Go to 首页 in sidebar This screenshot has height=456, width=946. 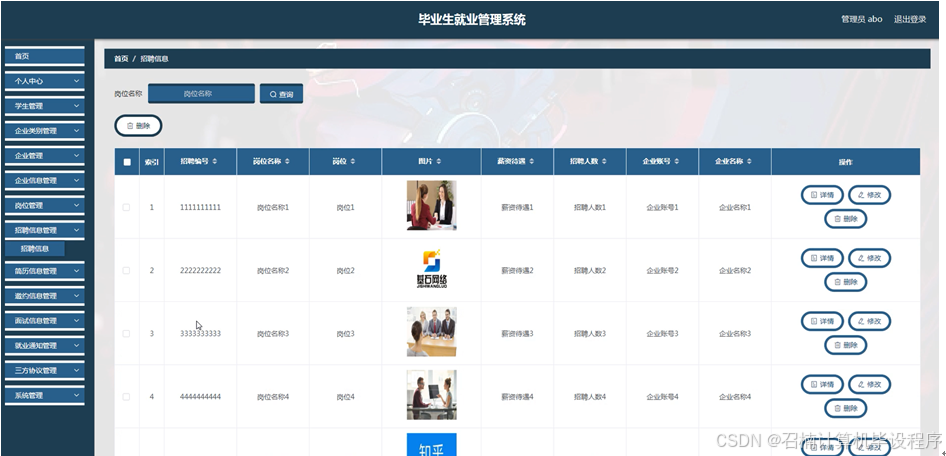coord(45,56)
